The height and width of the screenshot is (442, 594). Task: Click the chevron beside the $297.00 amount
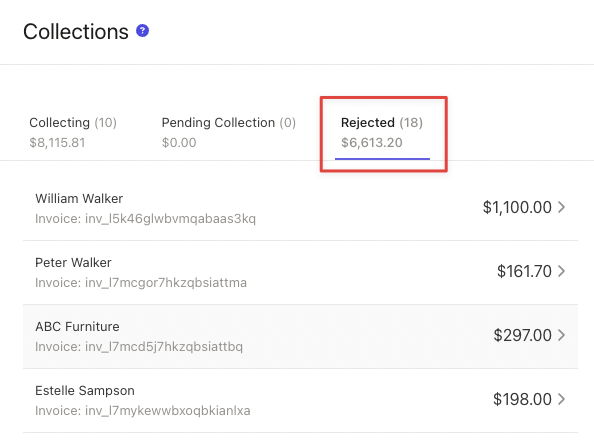[x=561, y=335]
